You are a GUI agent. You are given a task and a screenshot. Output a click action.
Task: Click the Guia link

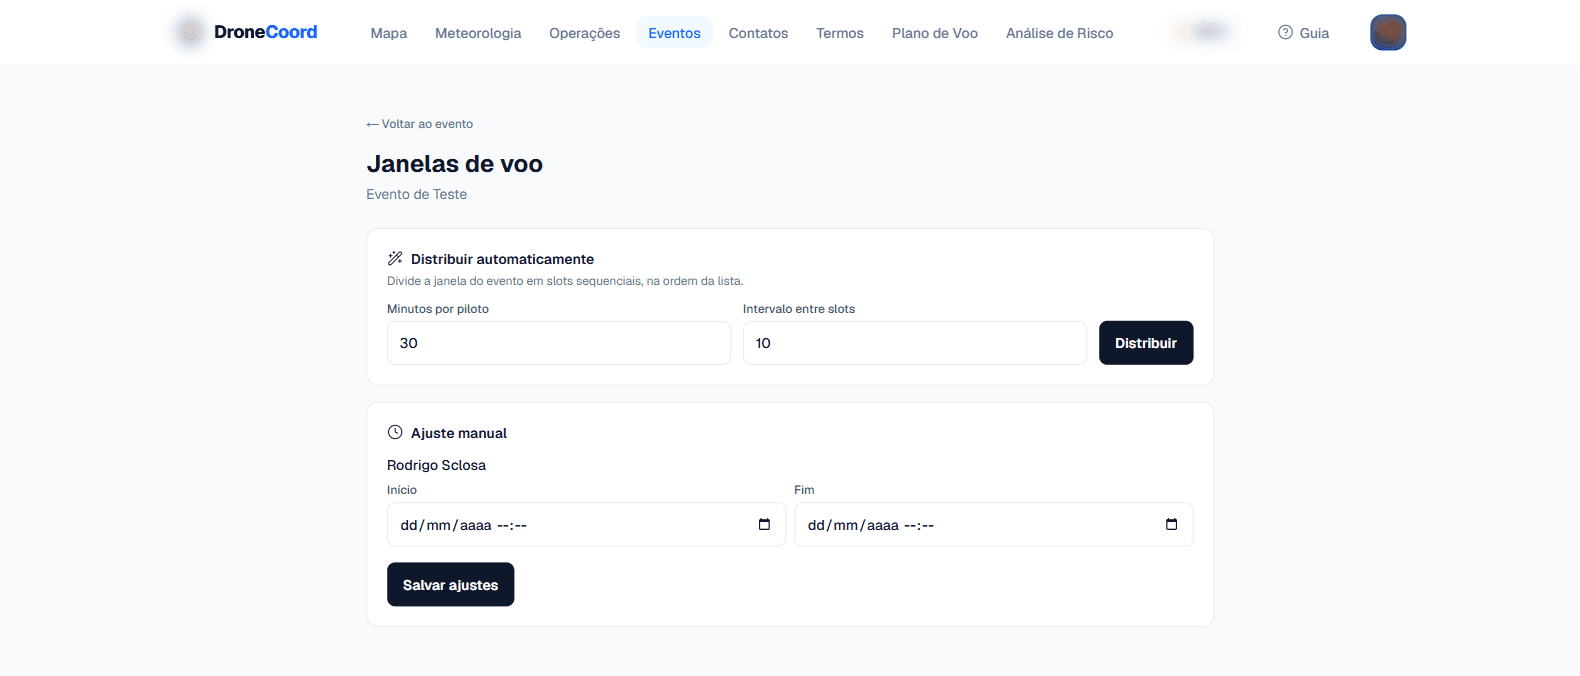coord(1303,33)
